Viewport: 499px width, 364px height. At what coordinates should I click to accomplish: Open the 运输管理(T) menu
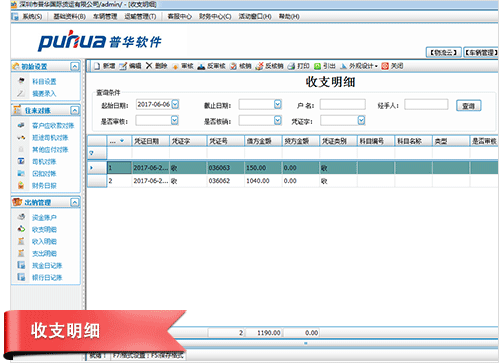140,16
